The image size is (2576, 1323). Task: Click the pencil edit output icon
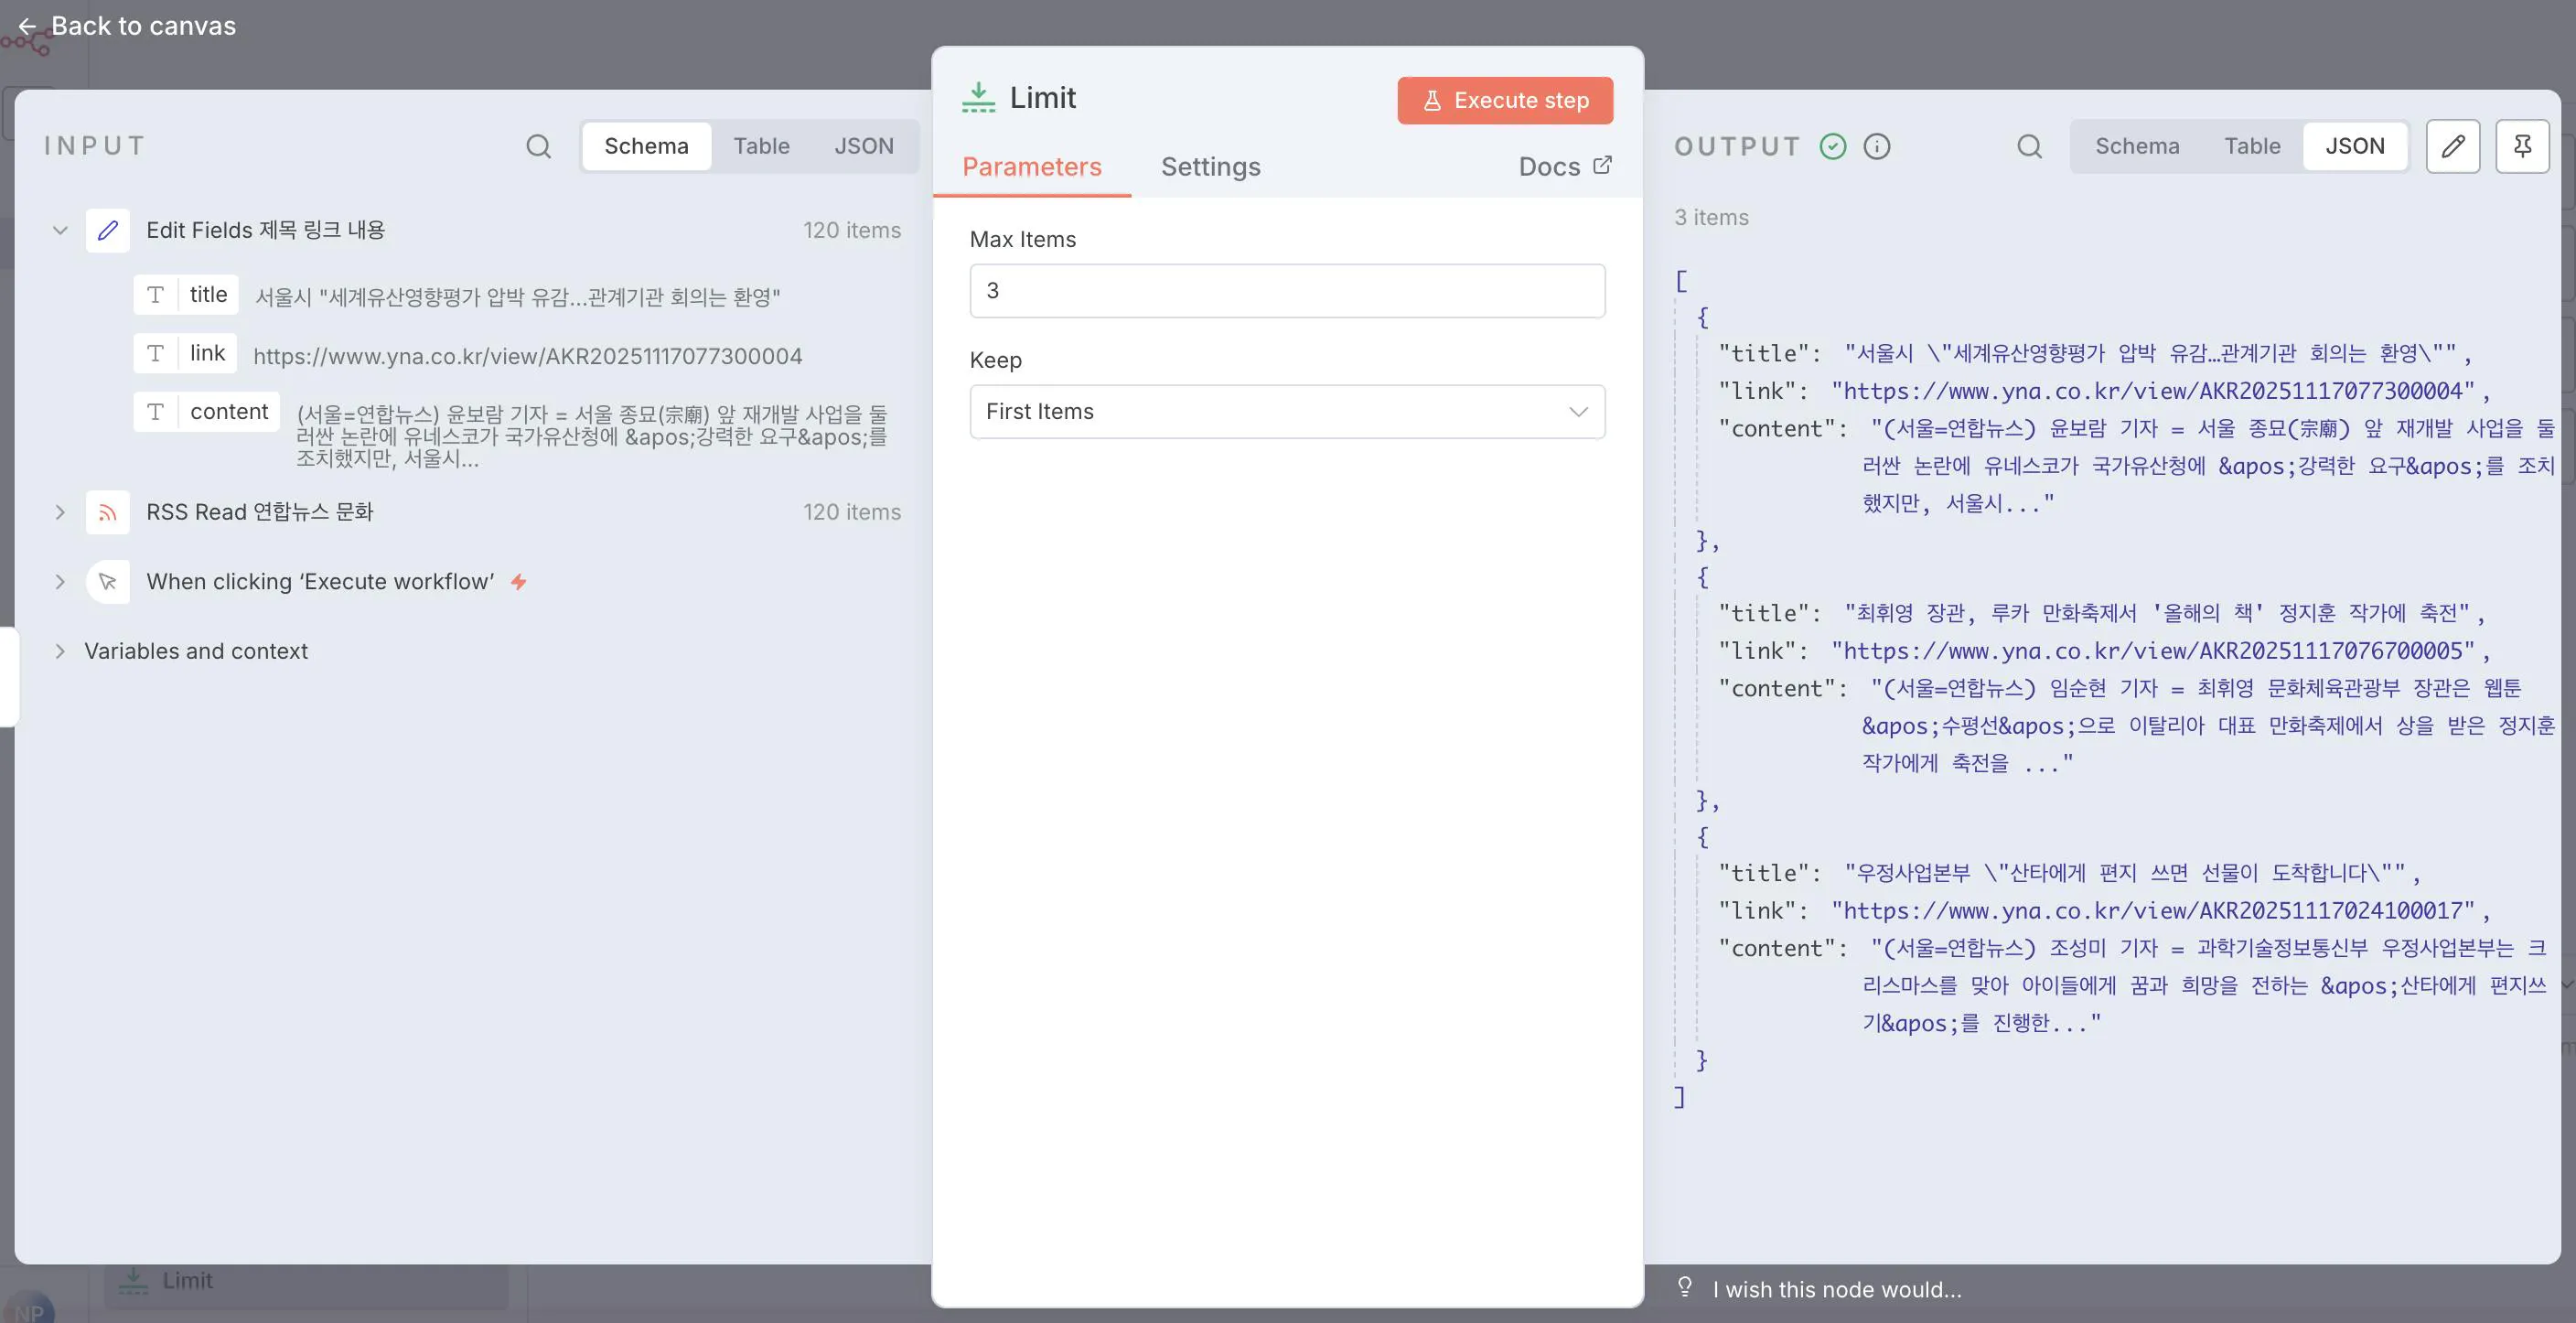pyautogui.click(x=2452, y=146)
